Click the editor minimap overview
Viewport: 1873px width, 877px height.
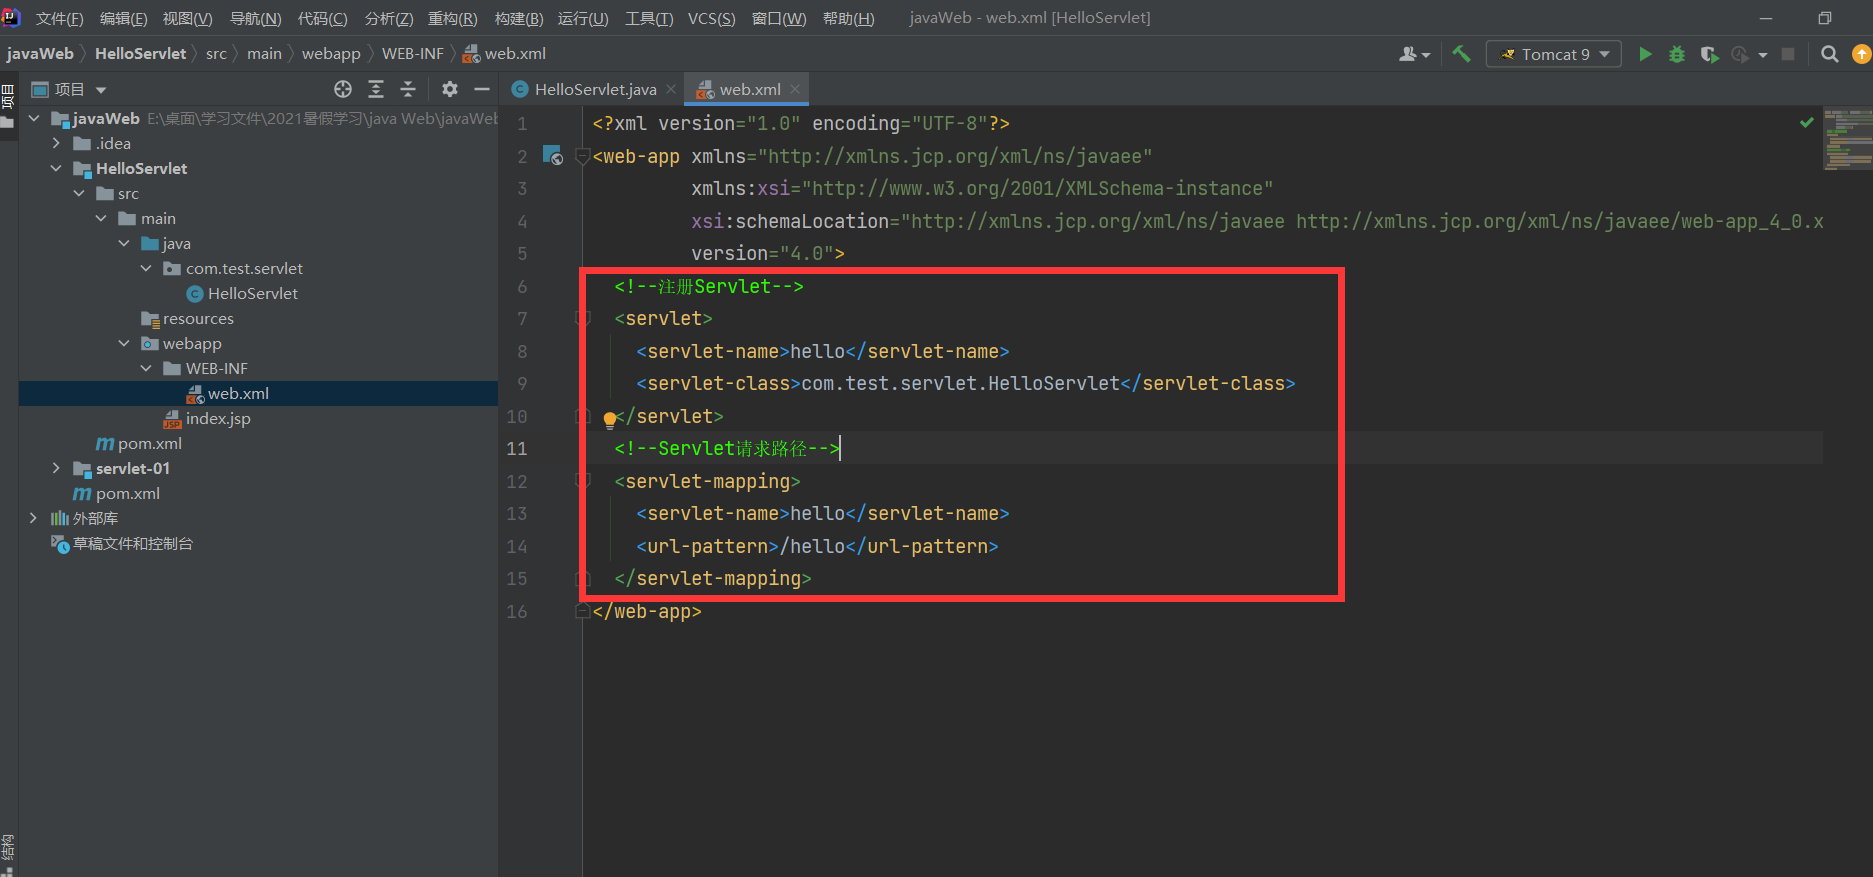pyautogui.click(x=1847, y=139)
